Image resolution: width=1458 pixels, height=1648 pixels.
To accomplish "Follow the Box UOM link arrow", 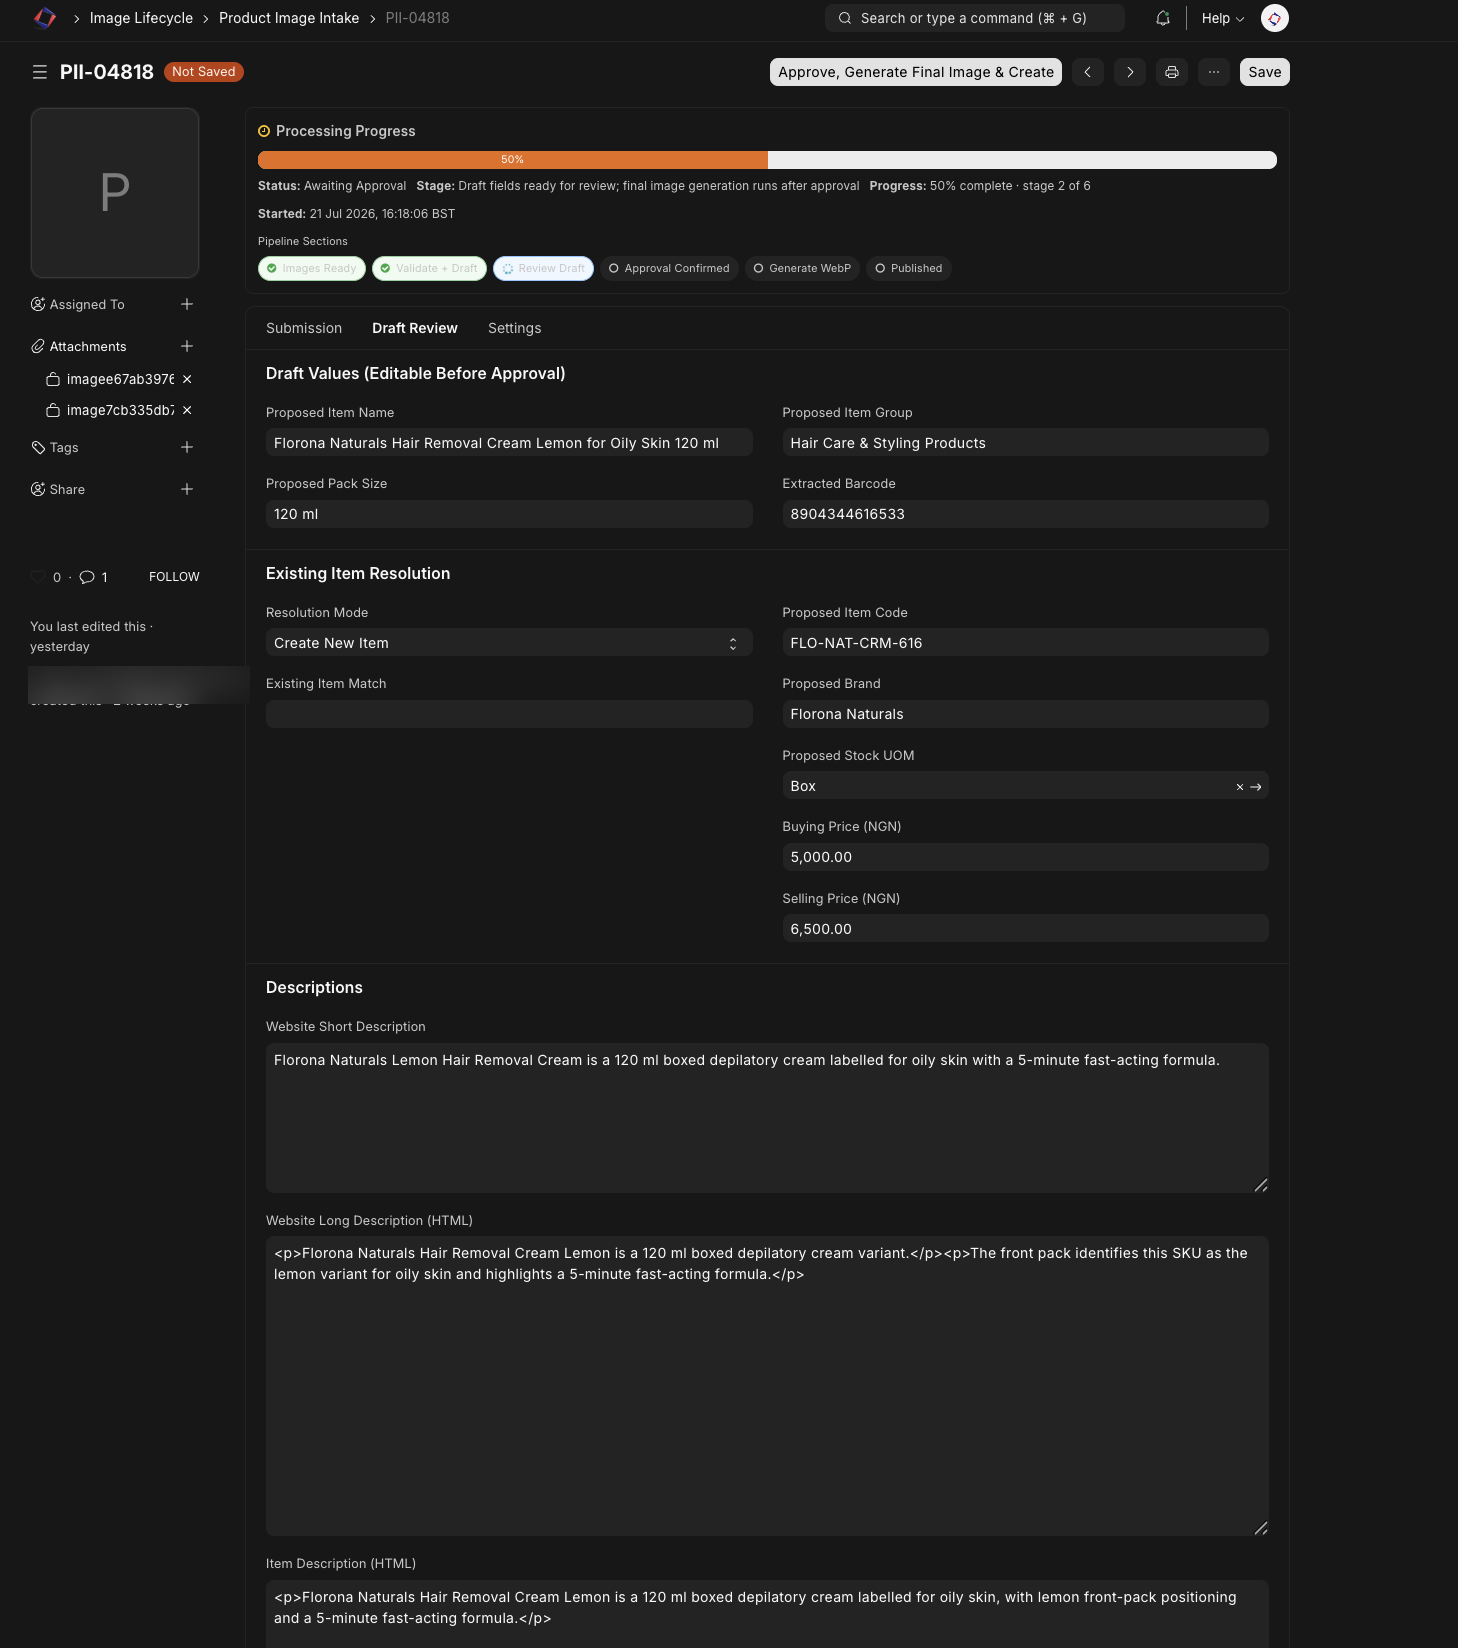I will click(x=1256, y=787).
